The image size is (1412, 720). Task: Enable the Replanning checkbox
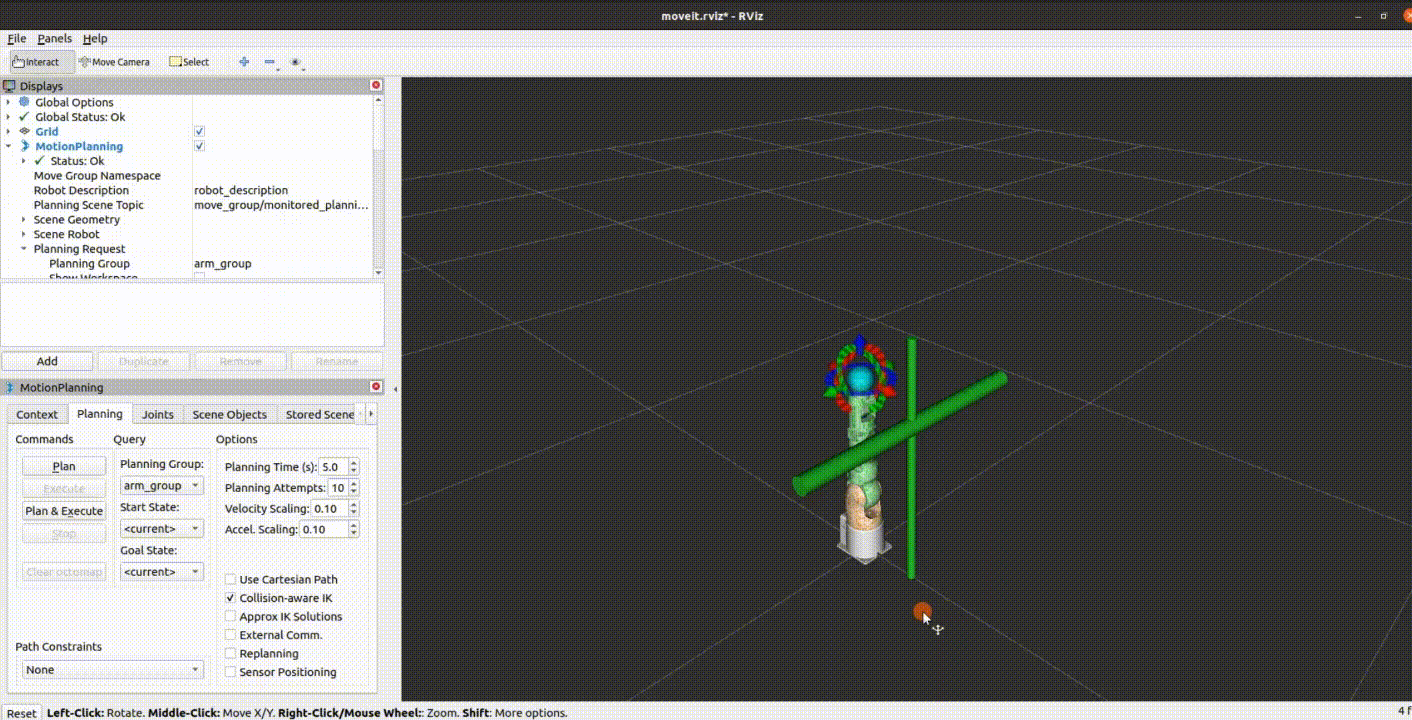coord(231,653)
